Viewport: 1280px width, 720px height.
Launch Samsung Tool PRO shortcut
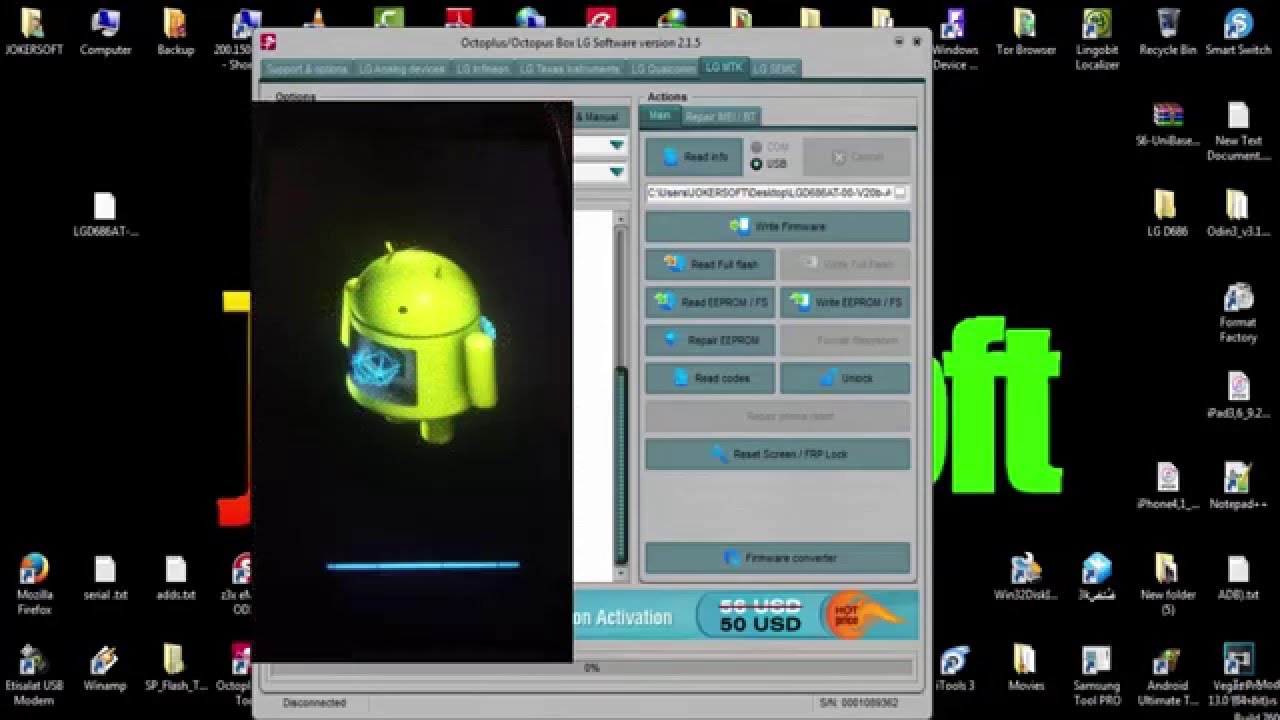coord(1097,675)
